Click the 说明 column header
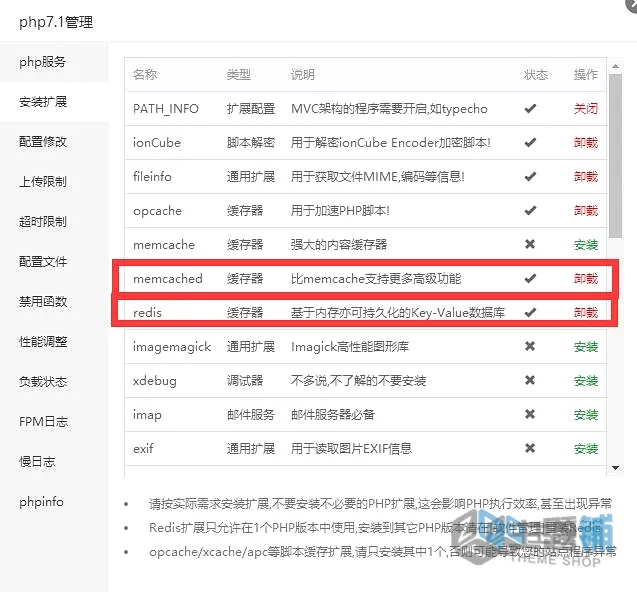637x592 pixels. click(303, 75)
